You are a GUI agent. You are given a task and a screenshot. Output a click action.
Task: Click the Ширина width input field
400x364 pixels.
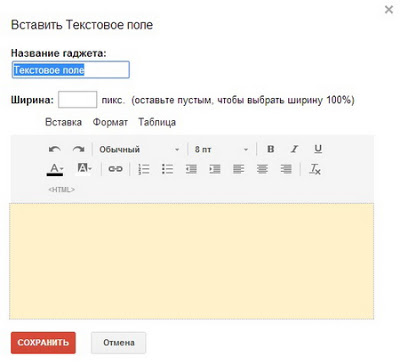click(78, 100)
